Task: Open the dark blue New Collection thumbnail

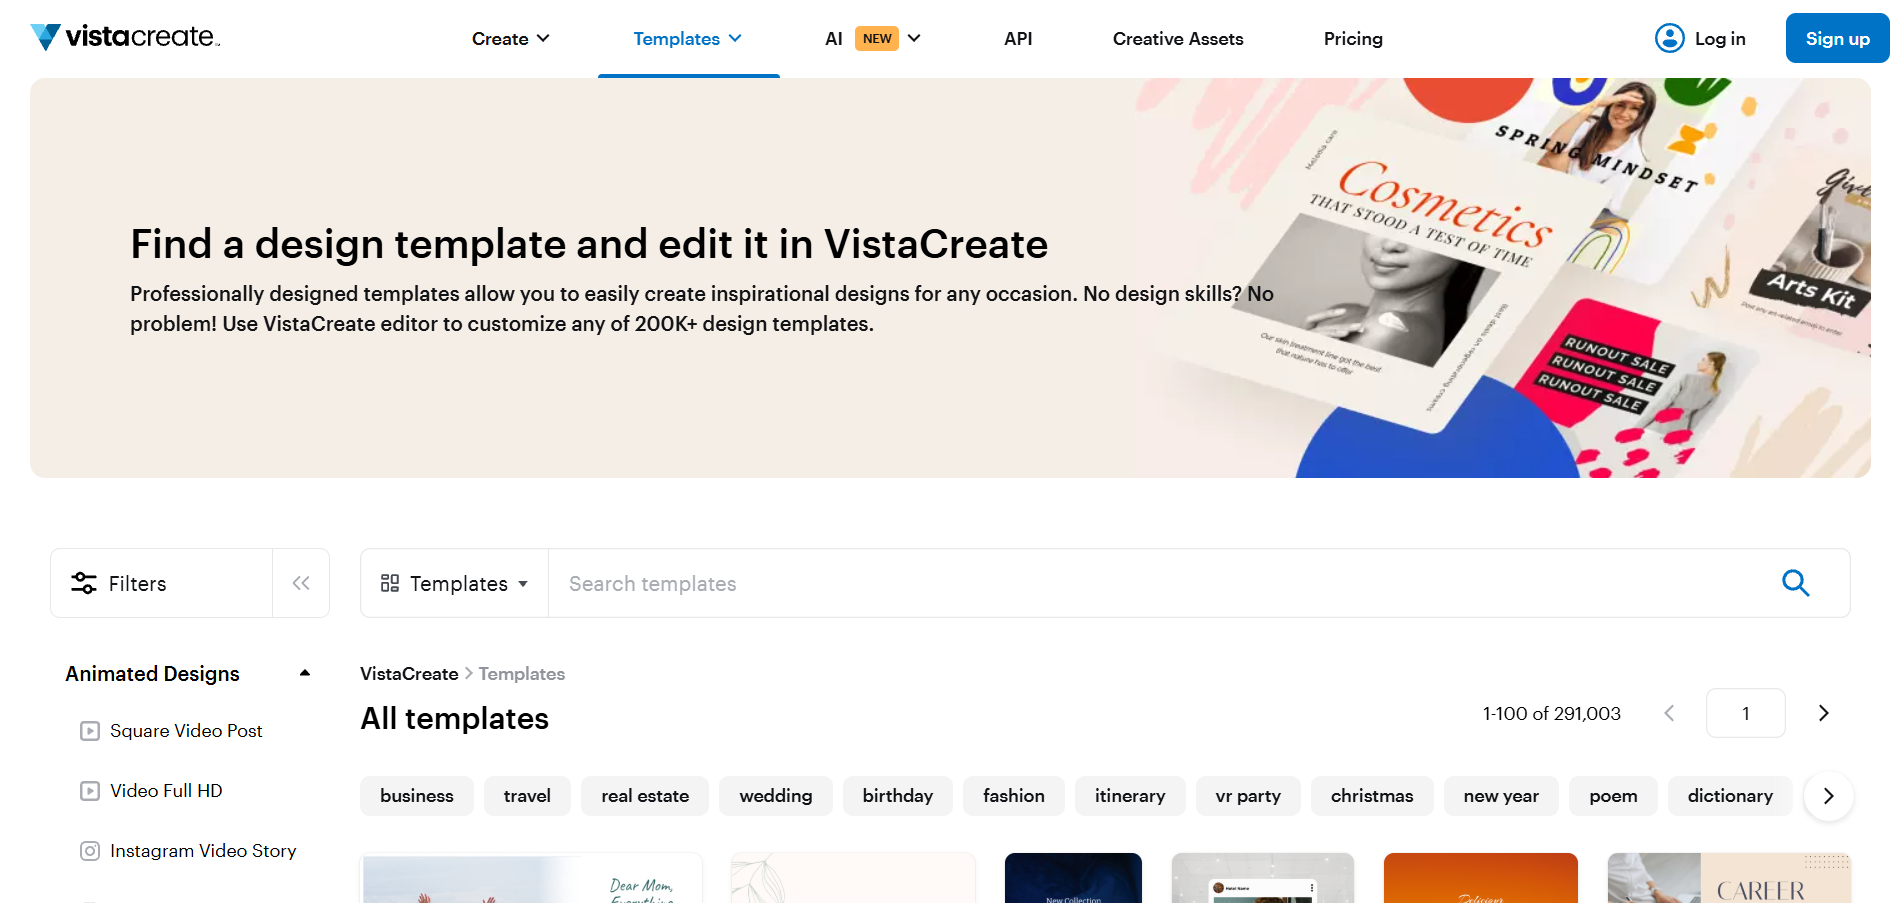Action: click(x=1073, y=878)
